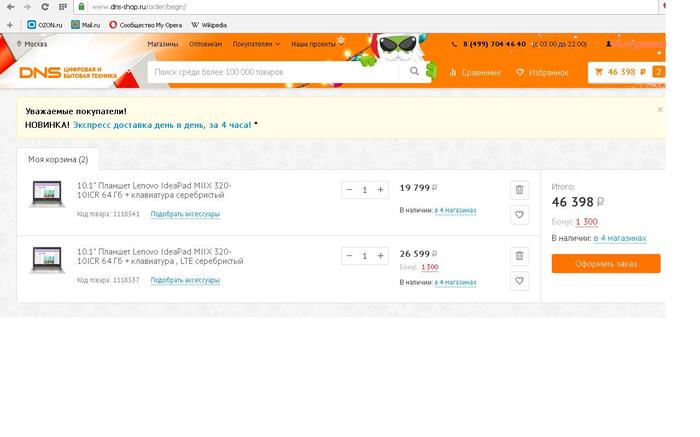Increase quantity of 26 599 ₽ tablet
700x437 pixels.
click(x=380, y=256)
